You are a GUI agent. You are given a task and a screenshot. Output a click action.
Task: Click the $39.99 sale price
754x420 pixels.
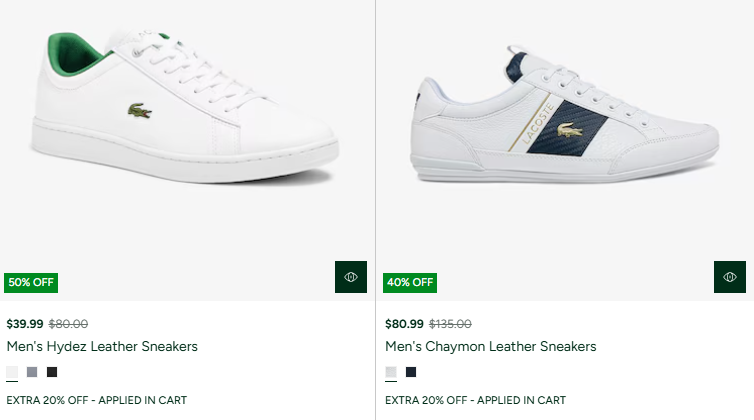[25, 324]
